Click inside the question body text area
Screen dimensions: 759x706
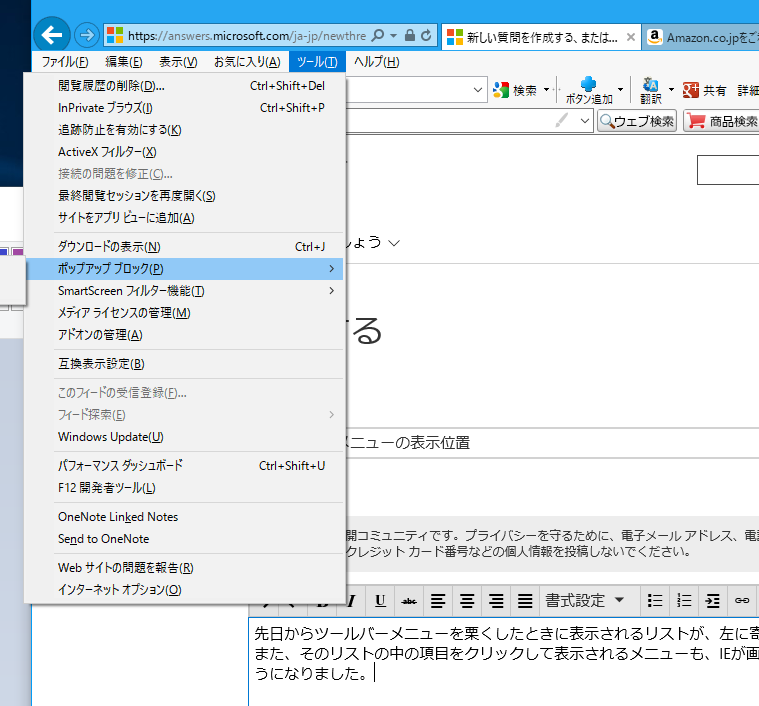coord(503,661)
